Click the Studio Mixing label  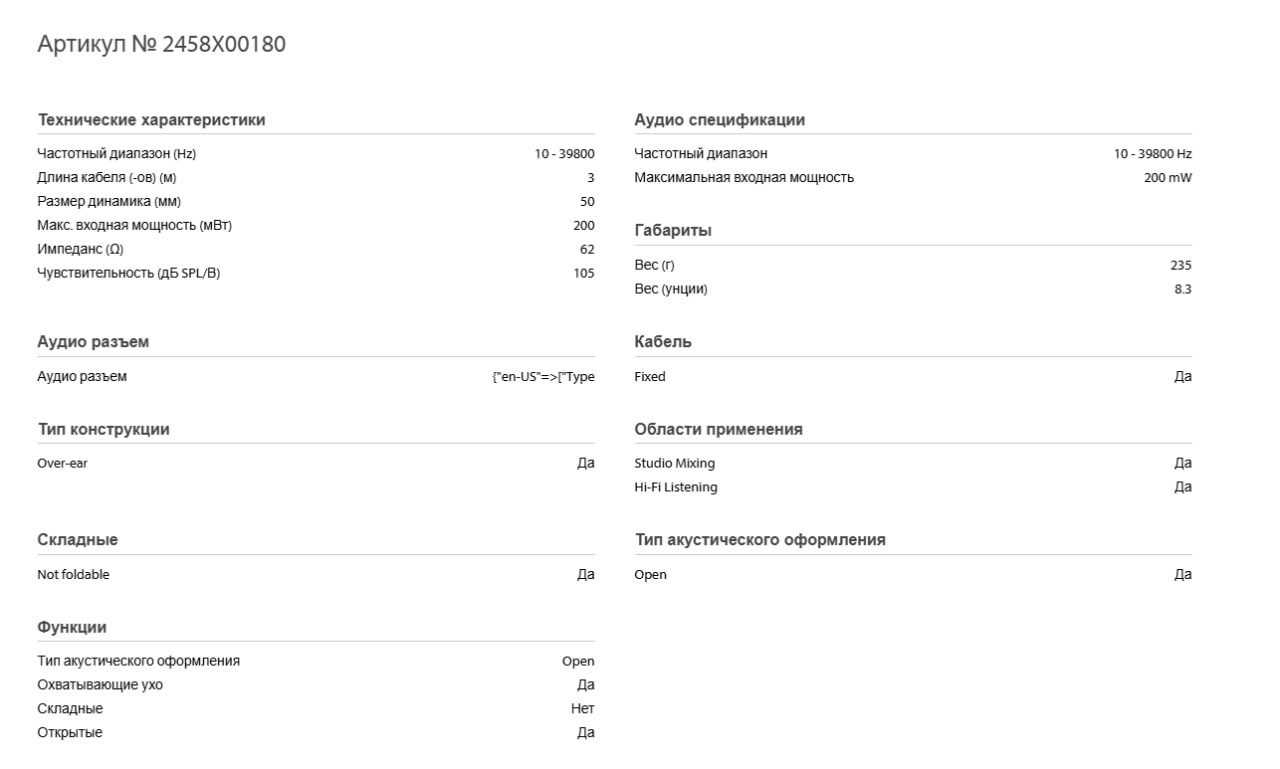674,464
